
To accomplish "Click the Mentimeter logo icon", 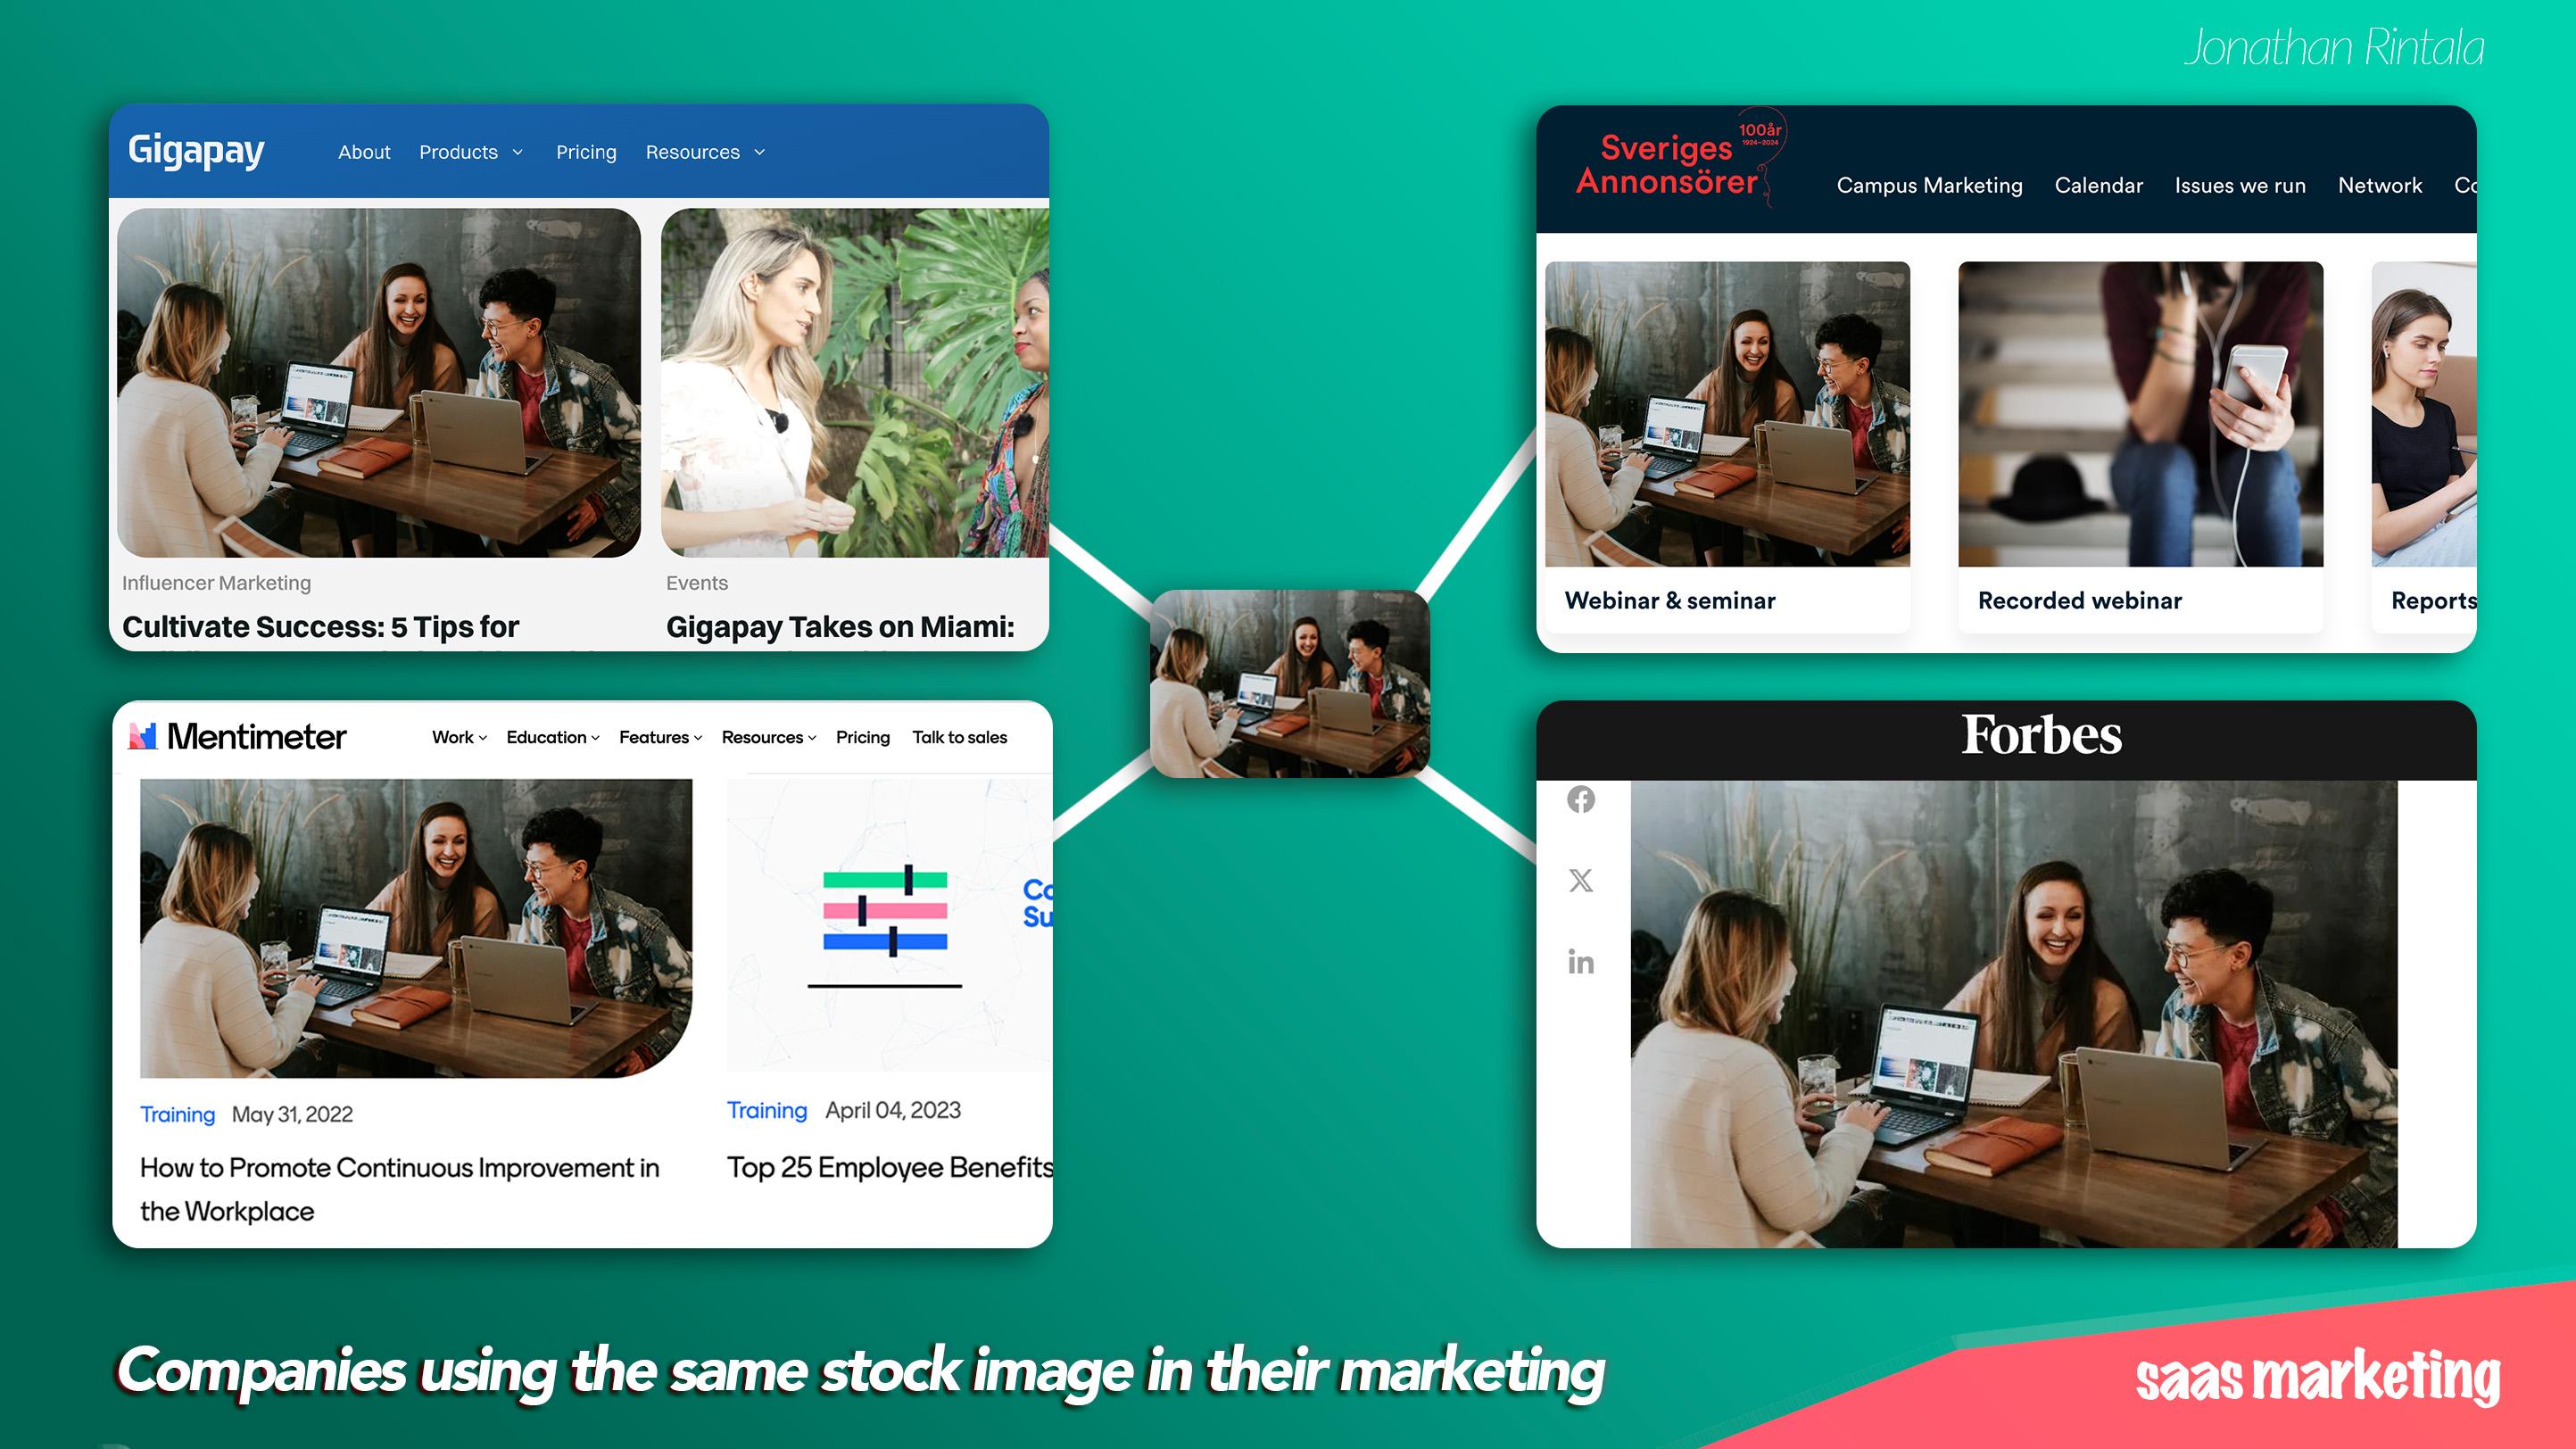I will pos(145,736).
